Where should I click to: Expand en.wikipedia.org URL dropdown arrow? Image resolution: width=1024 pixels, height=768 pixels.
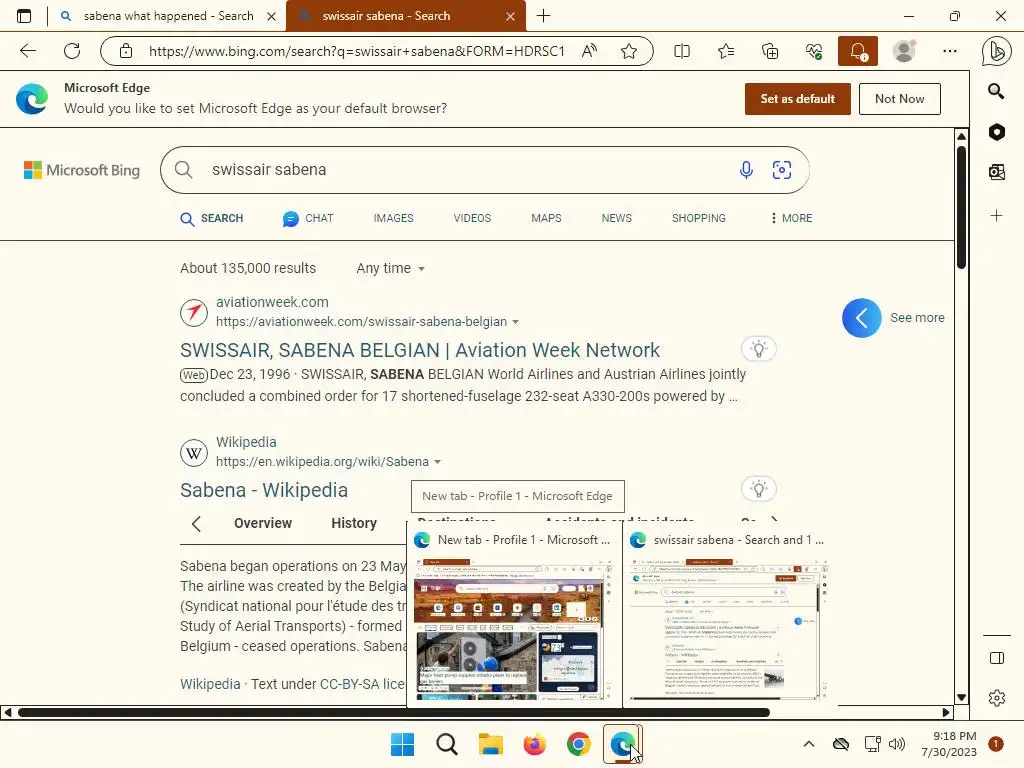pyautogui.click(x=438, y=462)
